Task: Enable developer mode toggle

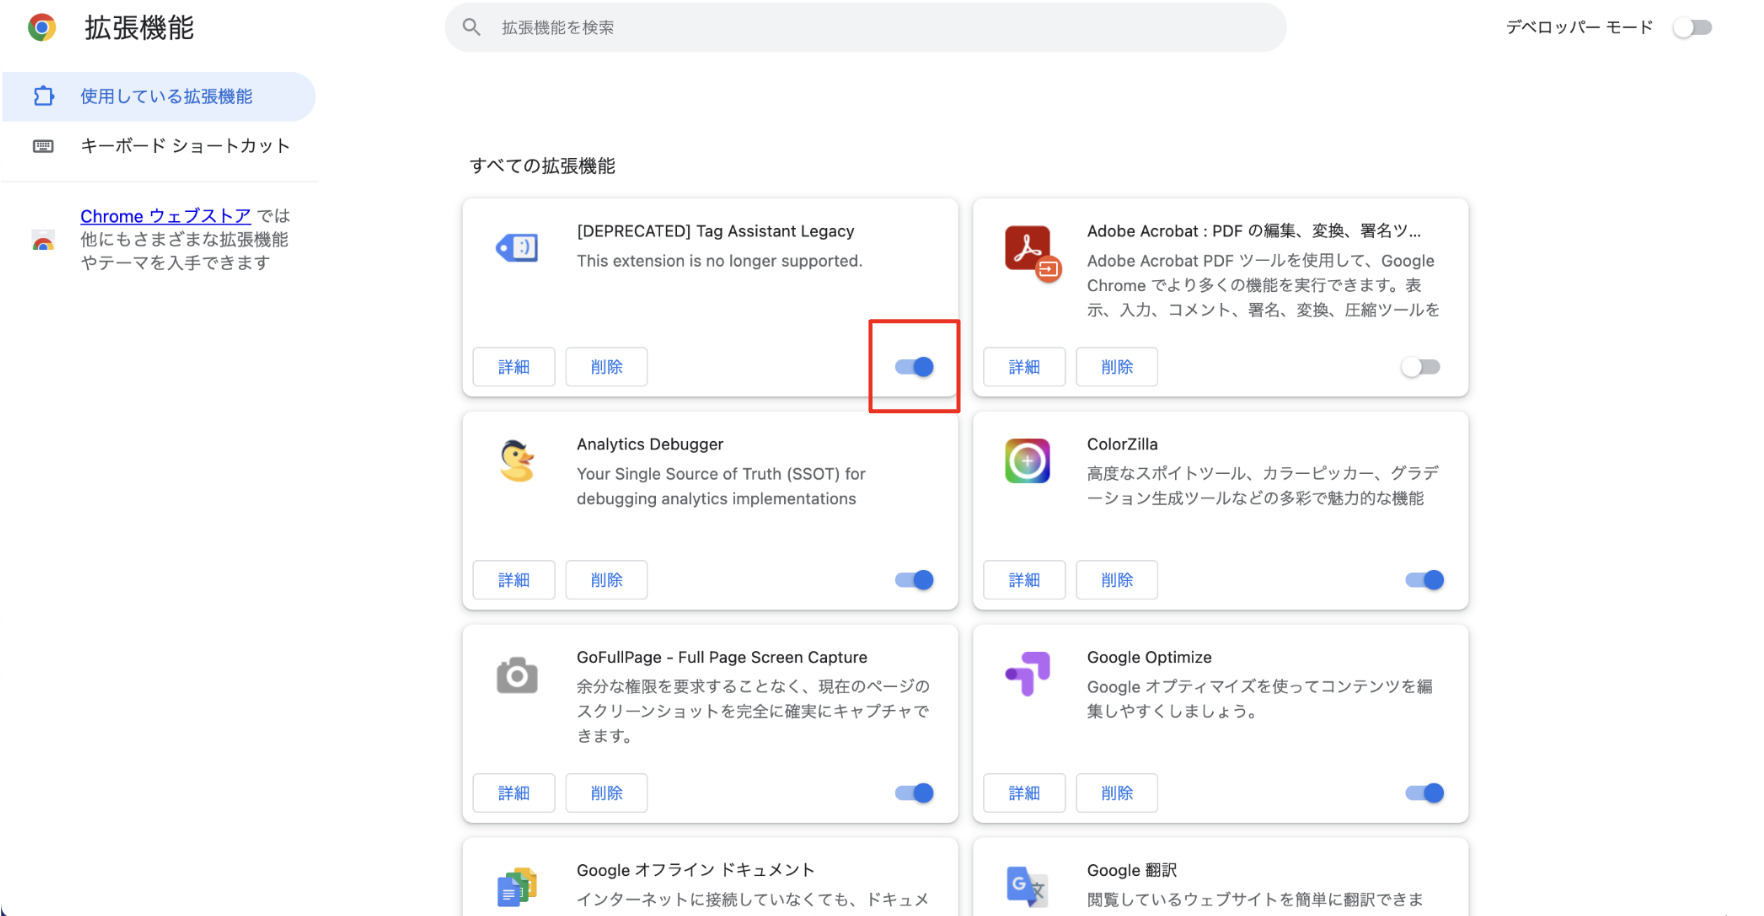Action: [x=1693, y=28]
